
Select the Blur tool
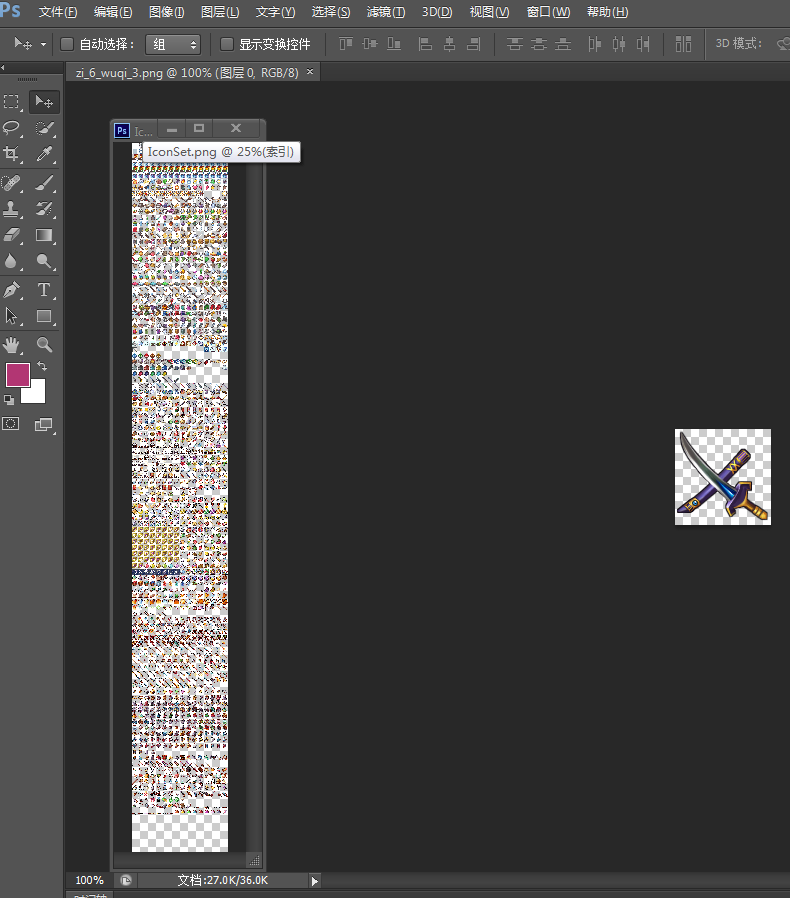coord(11,261)
